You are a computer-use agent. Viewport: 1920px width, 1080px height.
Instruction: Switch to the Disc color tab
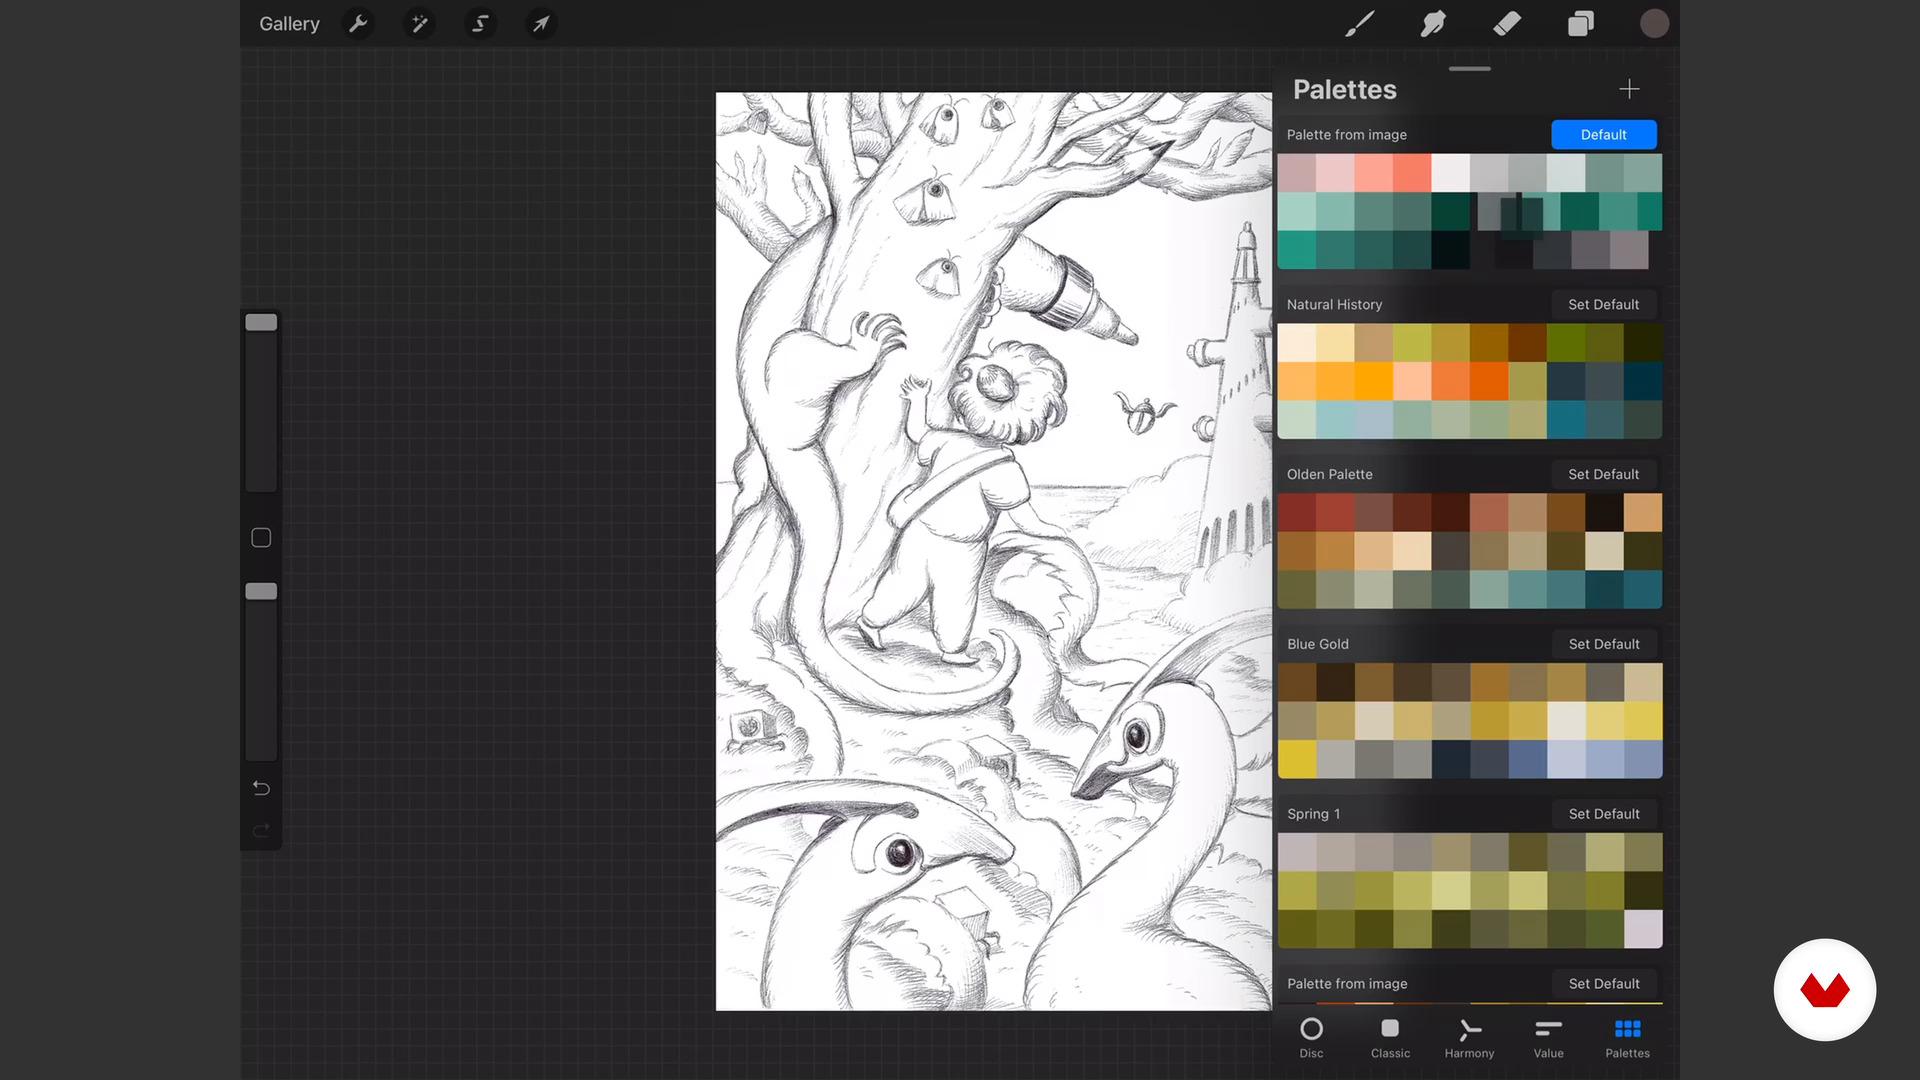pyautogui.click(x=1311, y=1037)
